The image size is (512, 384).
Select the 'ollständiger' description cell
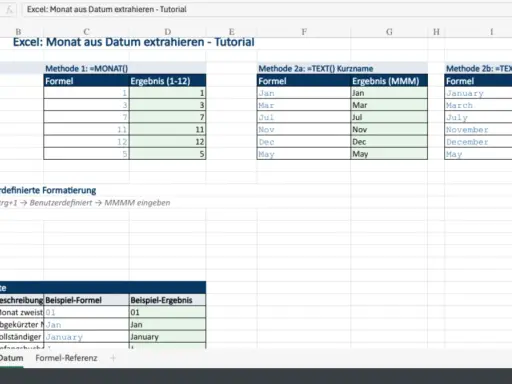[22, 337]
